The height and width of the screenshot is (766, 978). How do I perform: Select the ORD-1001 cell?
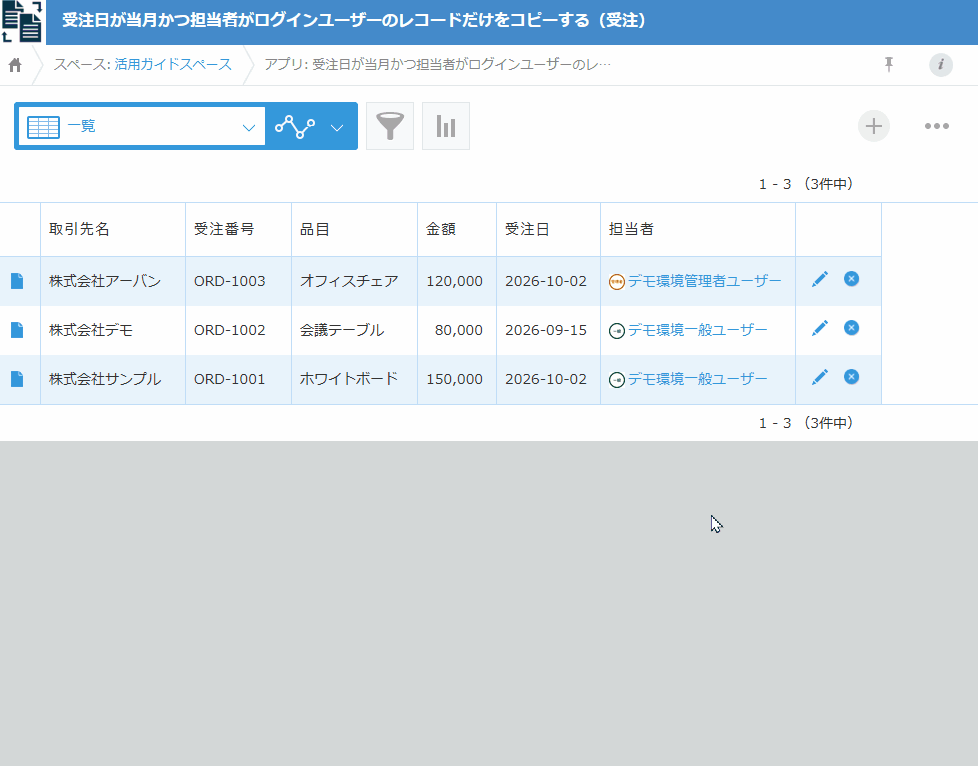(238, 379)
